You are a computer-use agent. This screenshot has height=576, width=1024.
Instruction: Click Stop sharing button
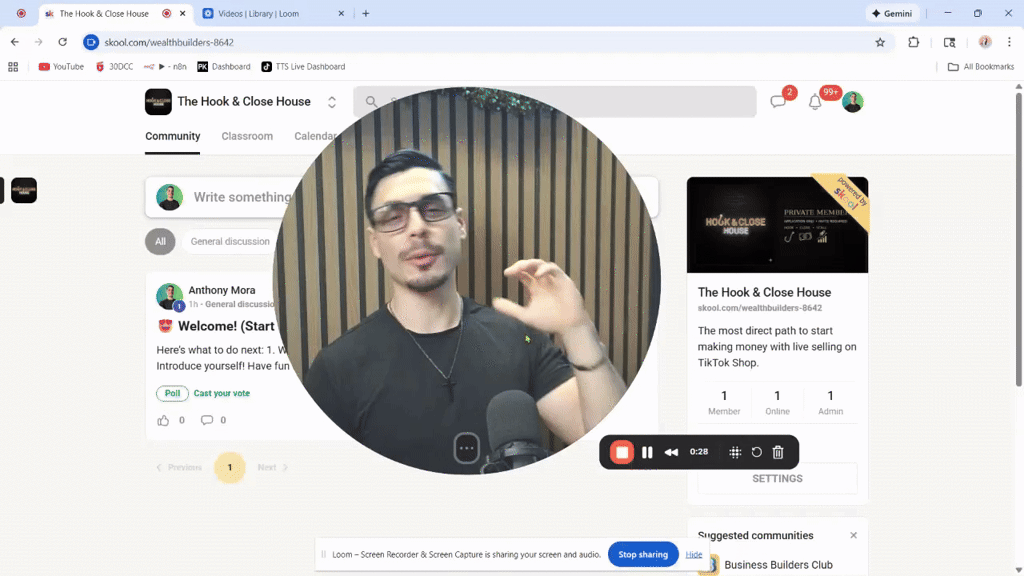(x=643, y=554)
